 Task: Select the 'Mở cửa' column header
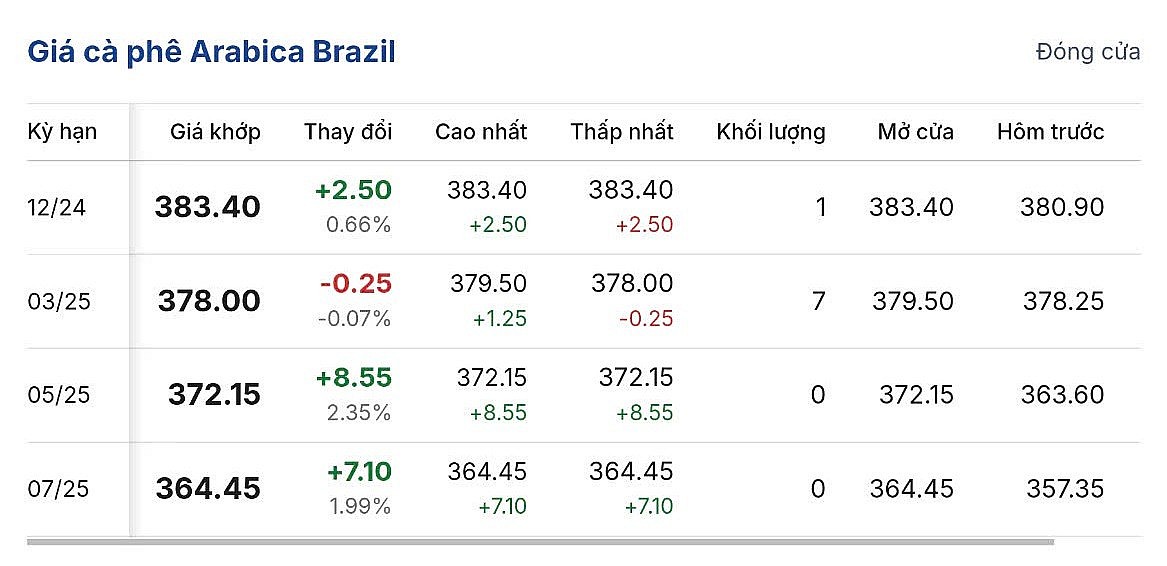[916, 132]
